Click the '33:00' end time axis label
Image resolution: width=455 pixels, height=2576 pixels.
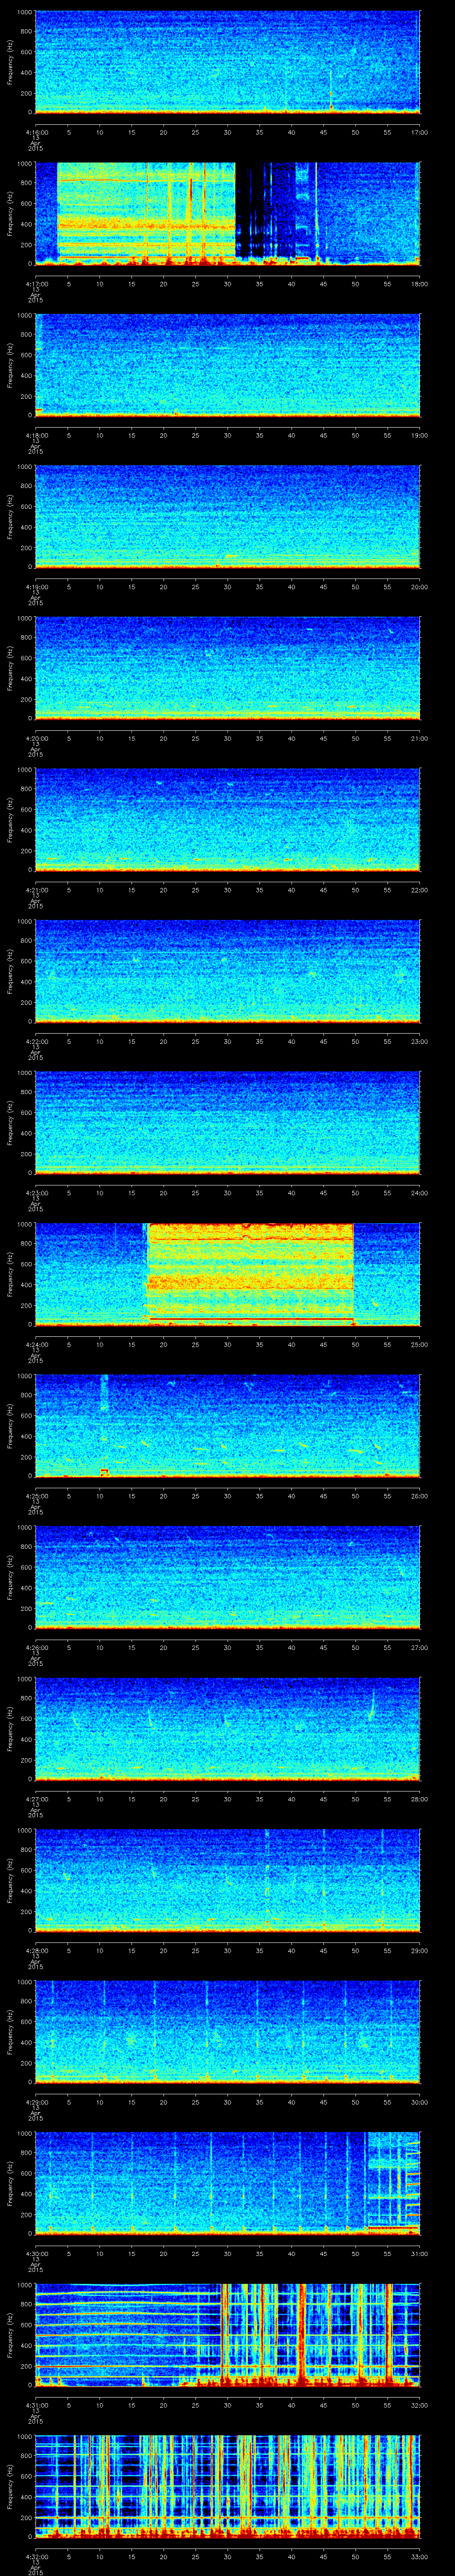click(x=419, y=2556)
